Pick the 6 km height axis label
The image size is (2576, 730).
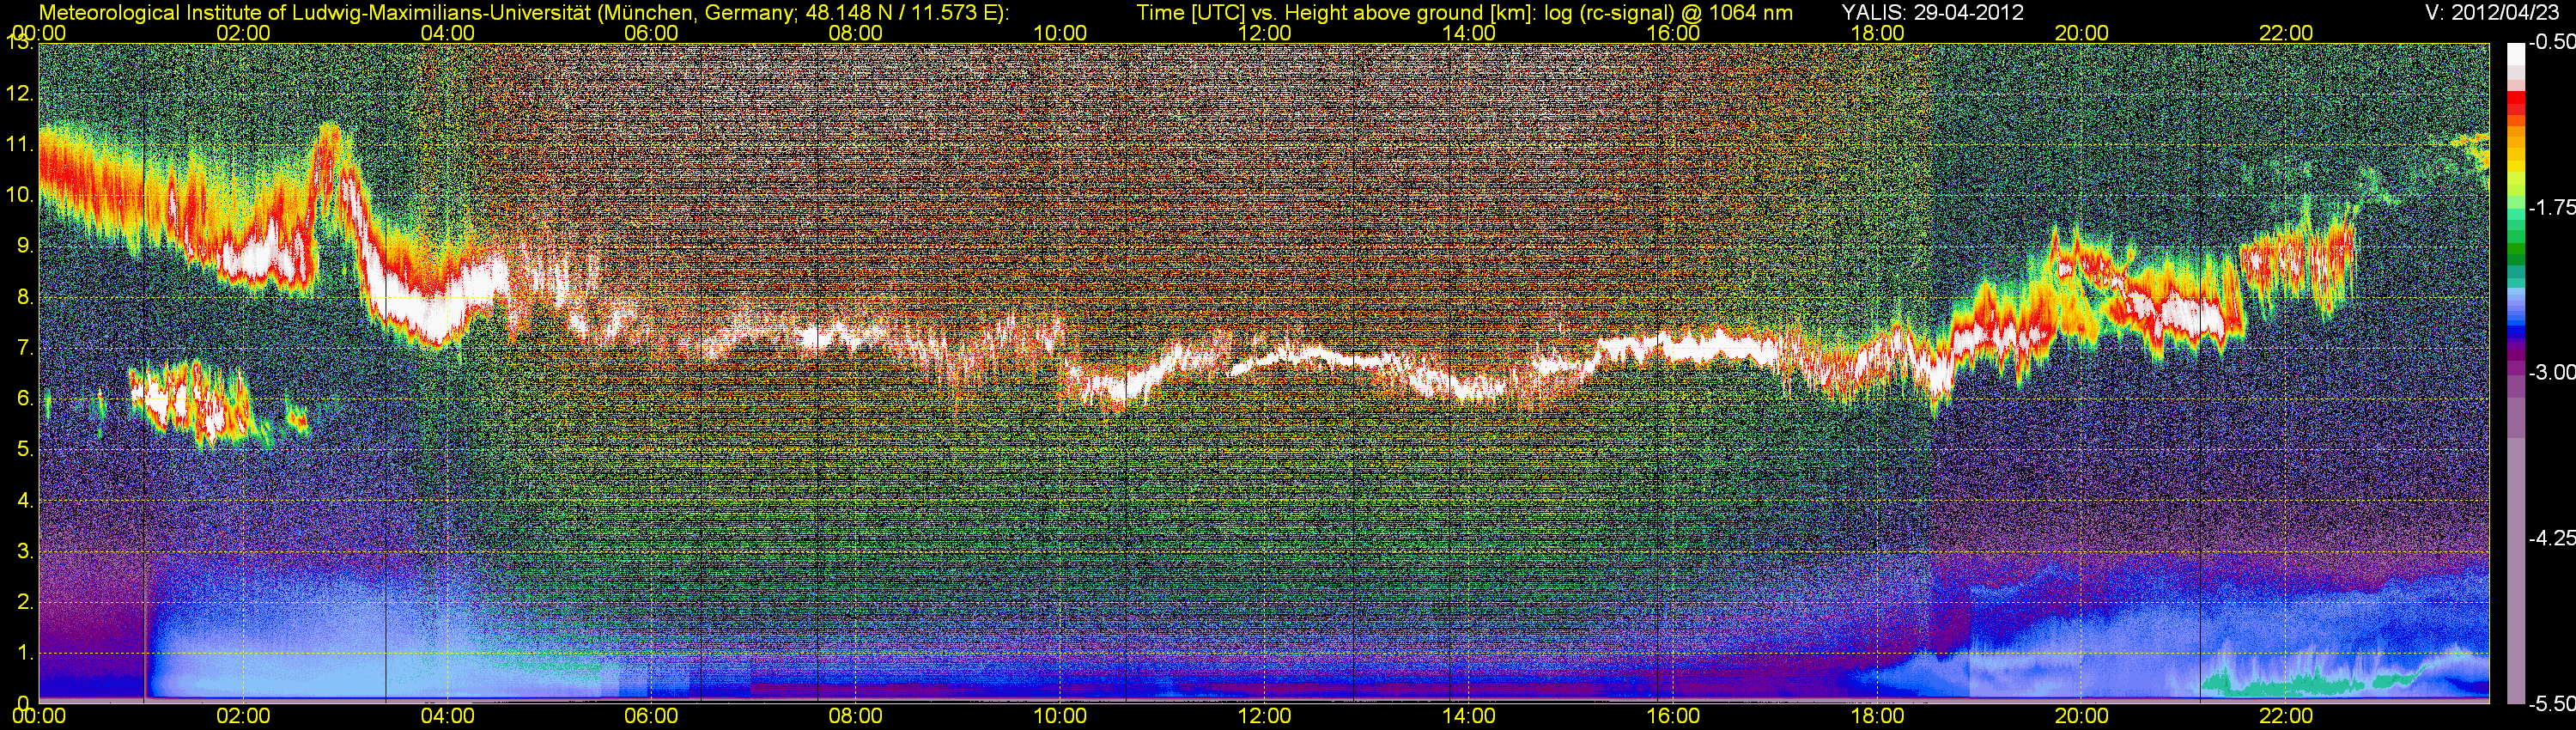[24, 399]
